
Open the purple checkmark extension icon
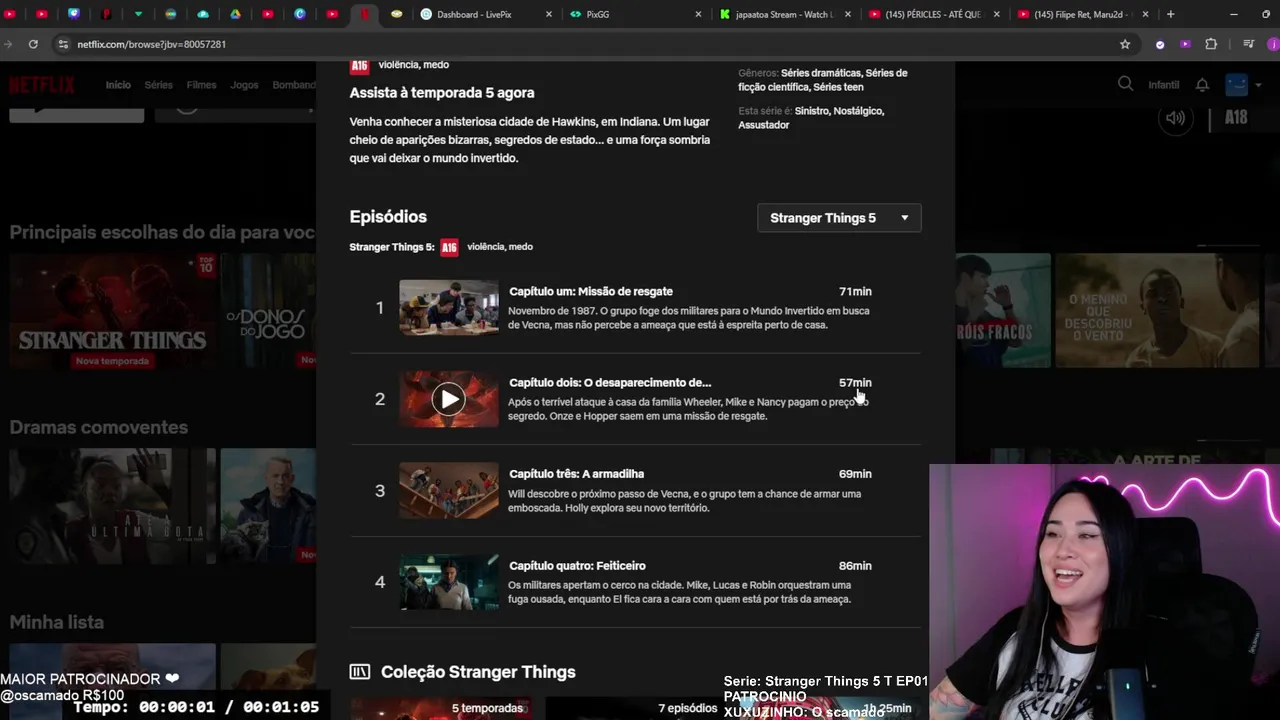coord(1160,44)
